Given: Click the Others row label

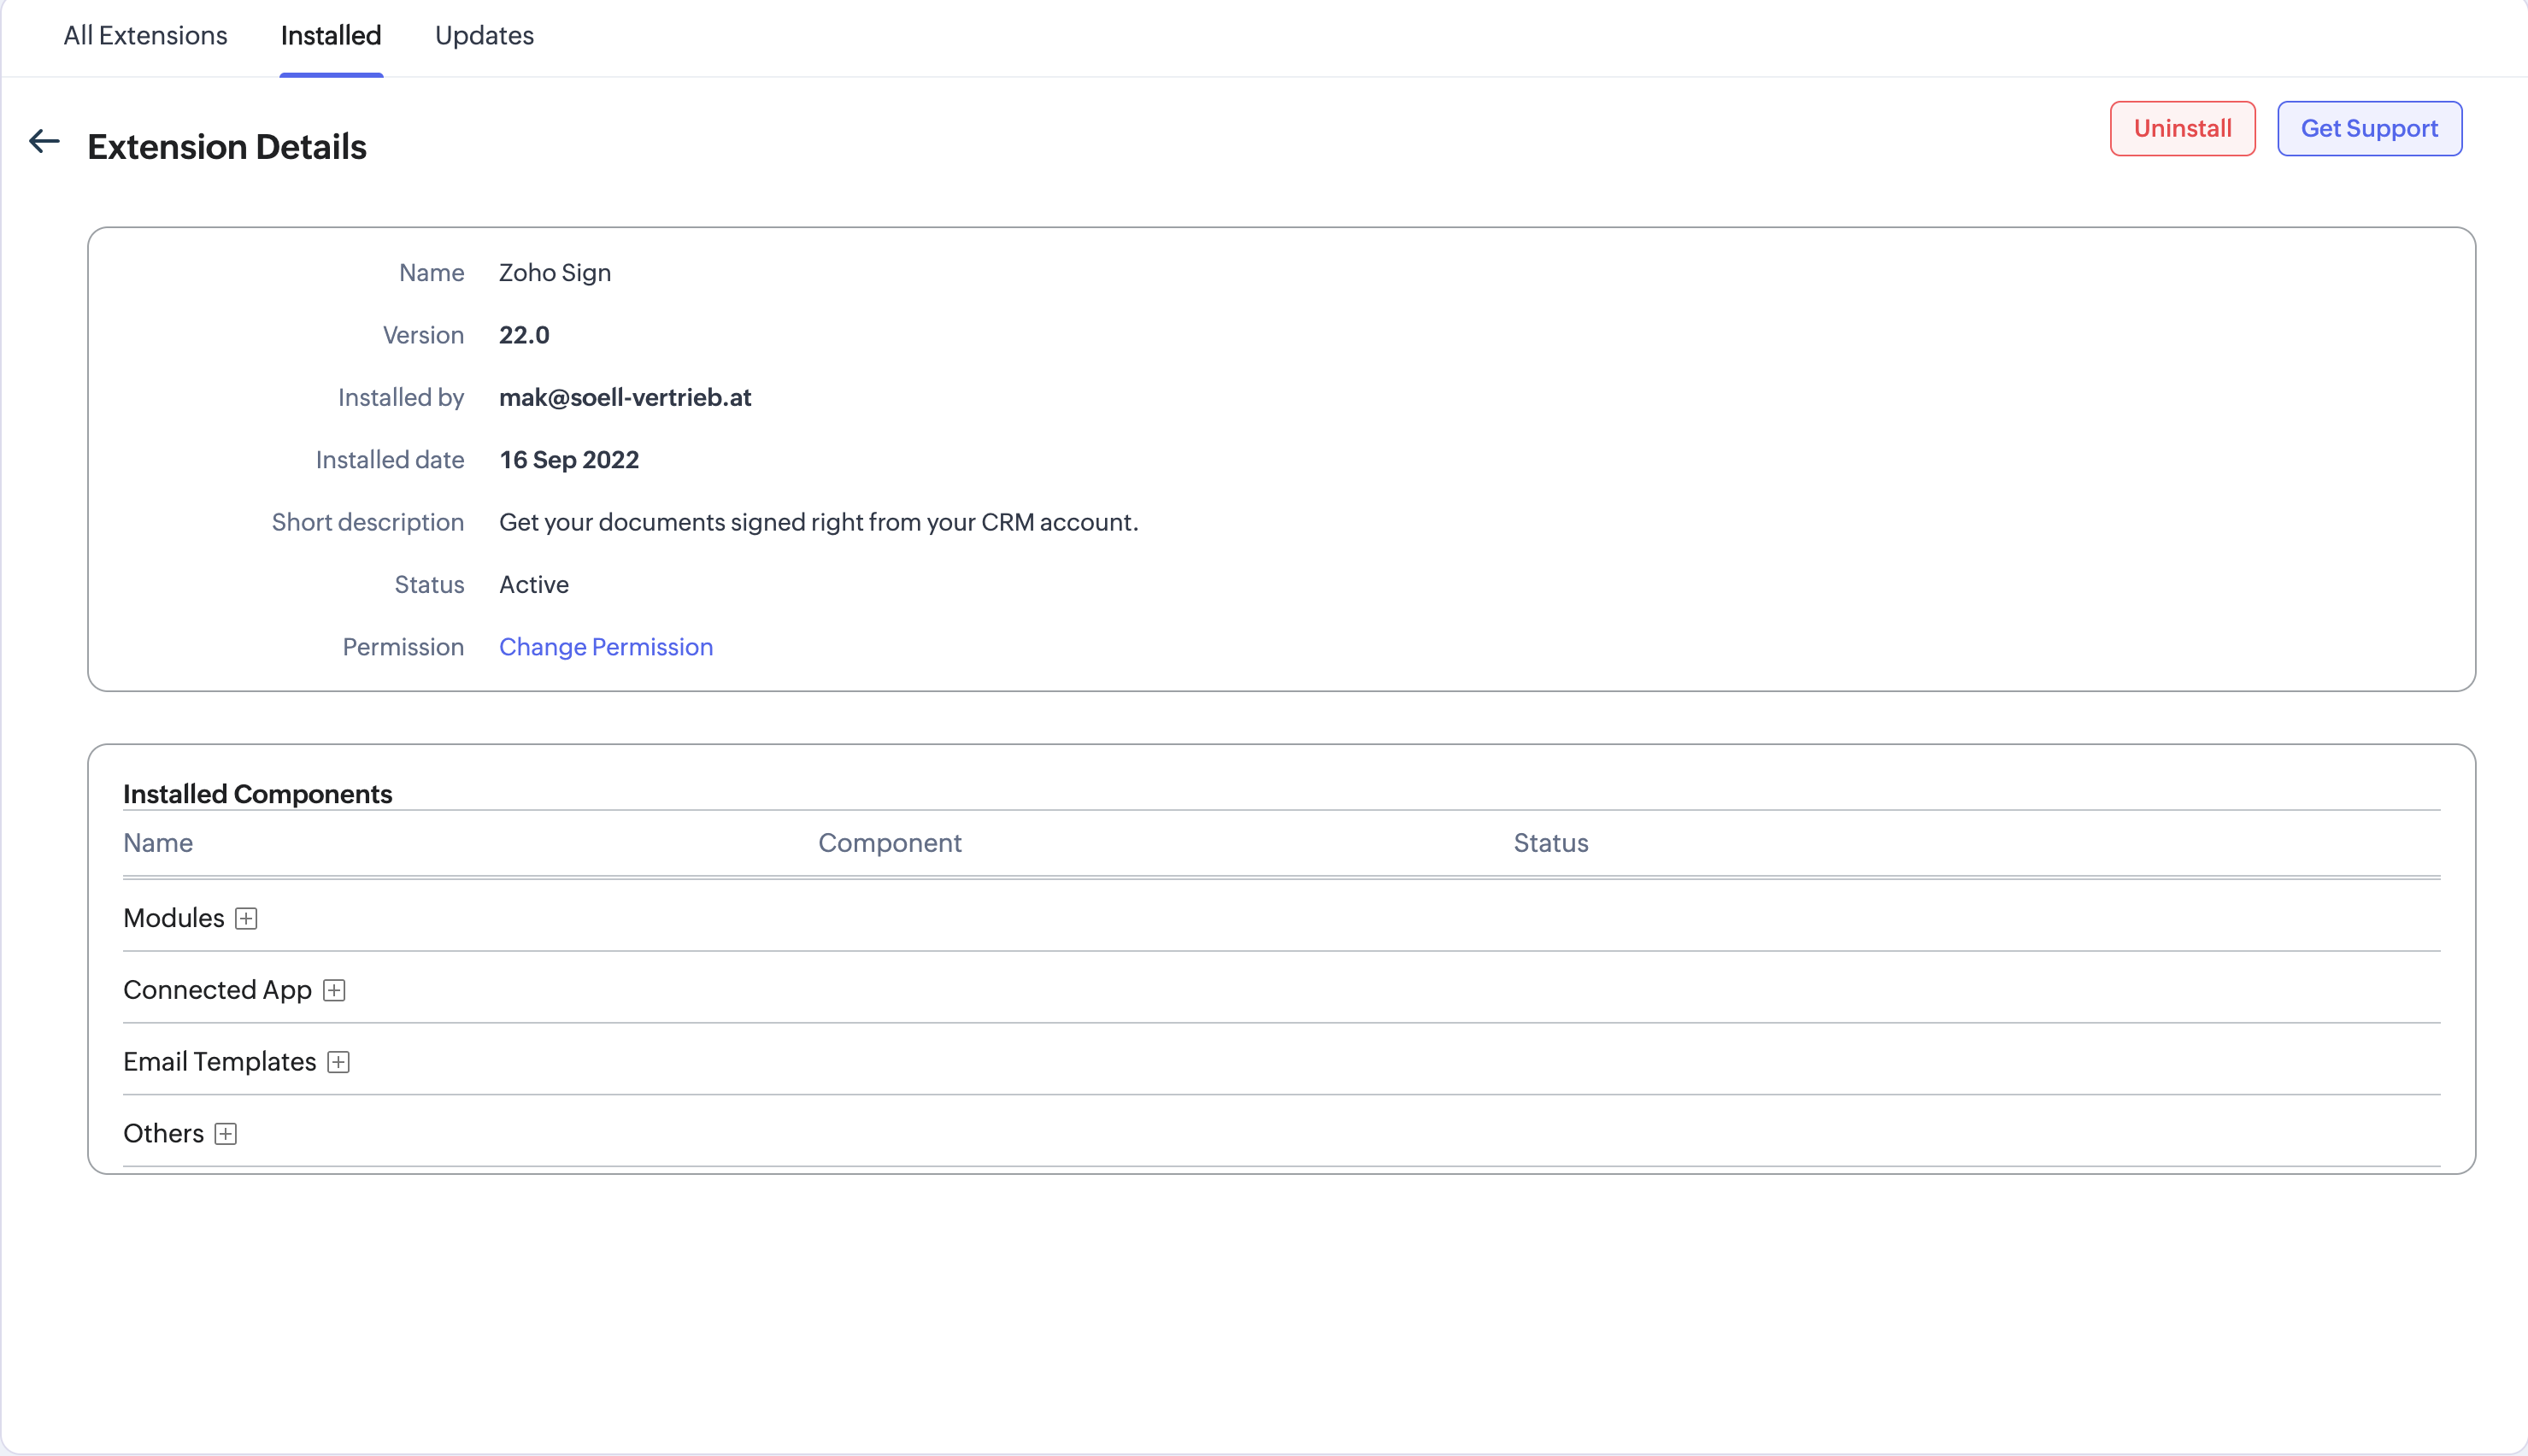Looking at the screenshot, I should click(164, 1134).
